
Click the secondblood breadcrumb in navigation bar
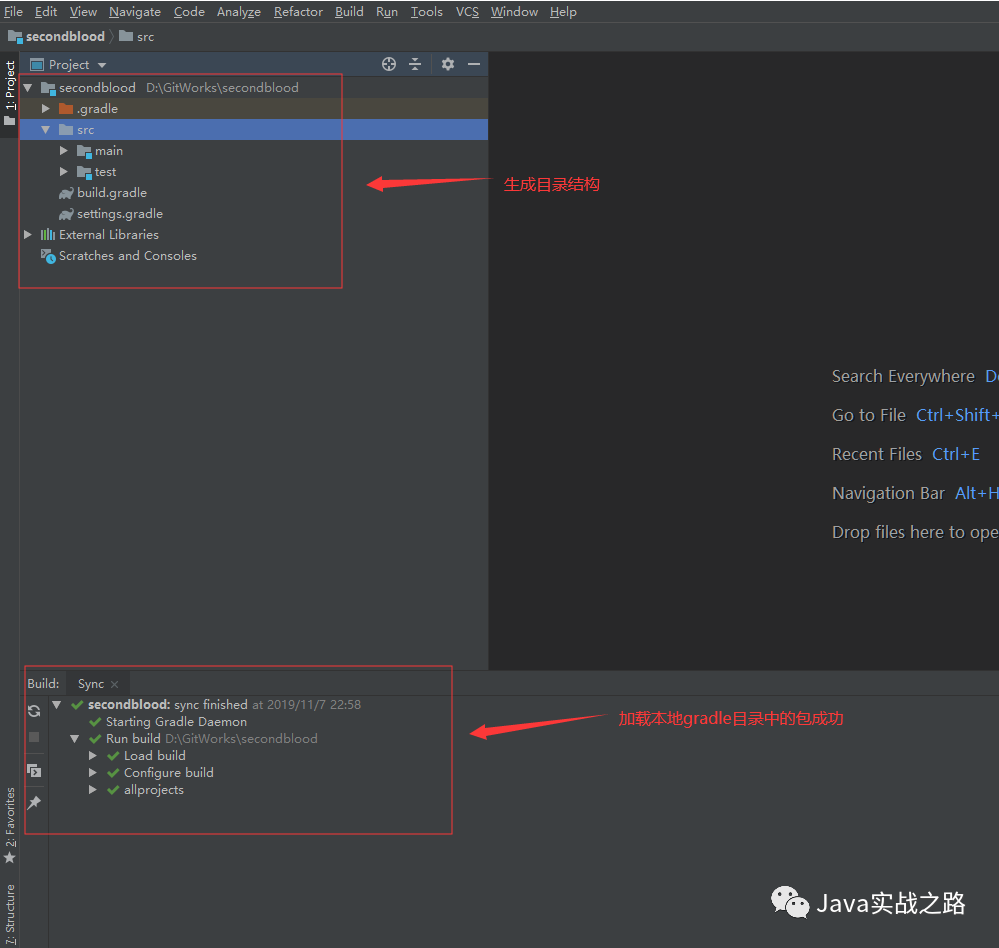pyautogui.click(x=63, y=36)
